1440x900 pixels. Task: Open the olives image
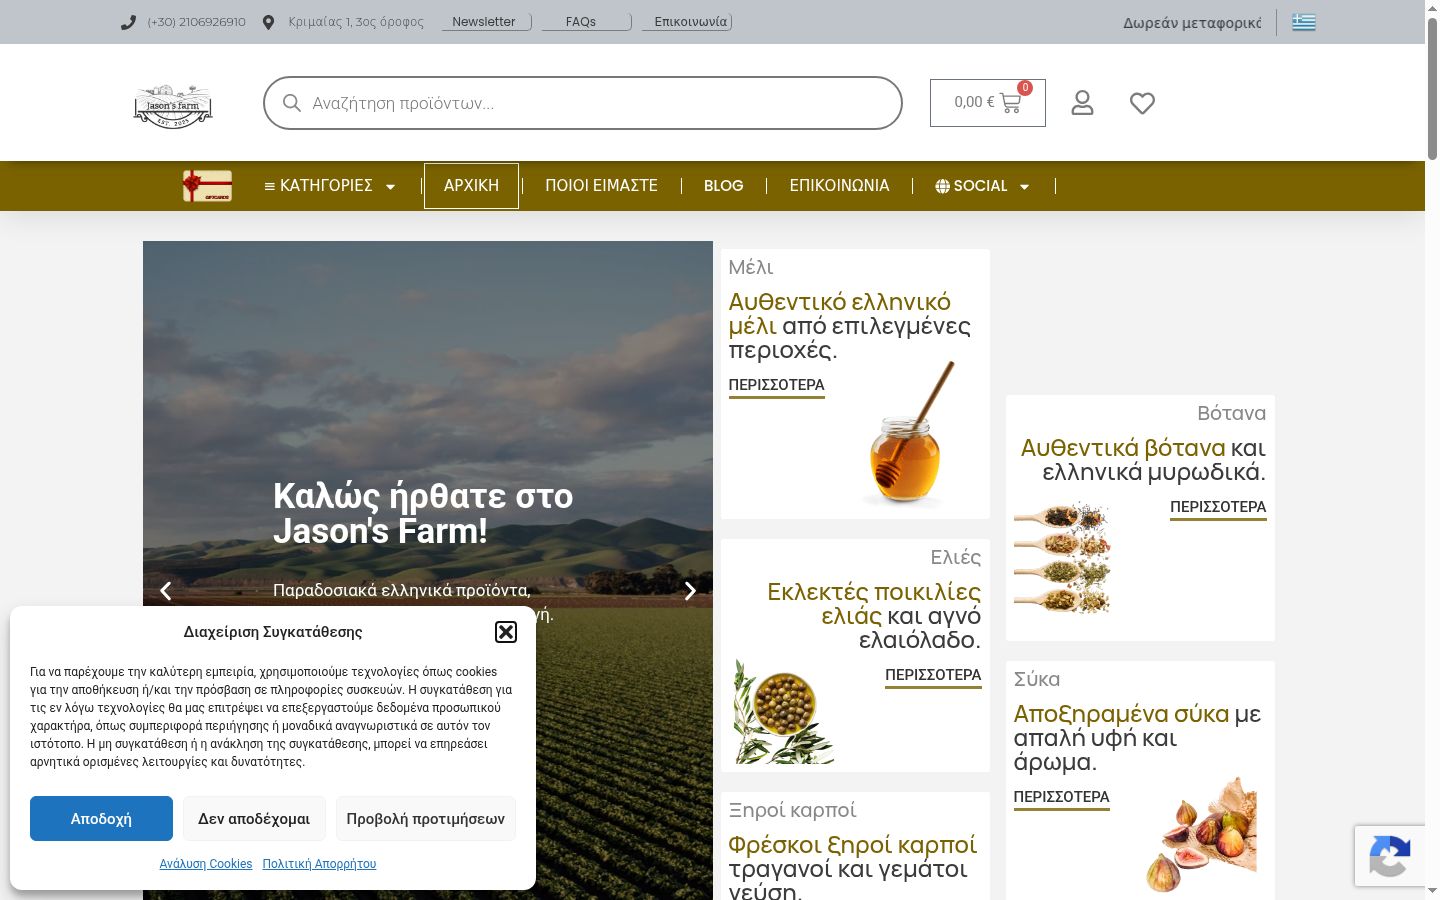coord(783,711)
